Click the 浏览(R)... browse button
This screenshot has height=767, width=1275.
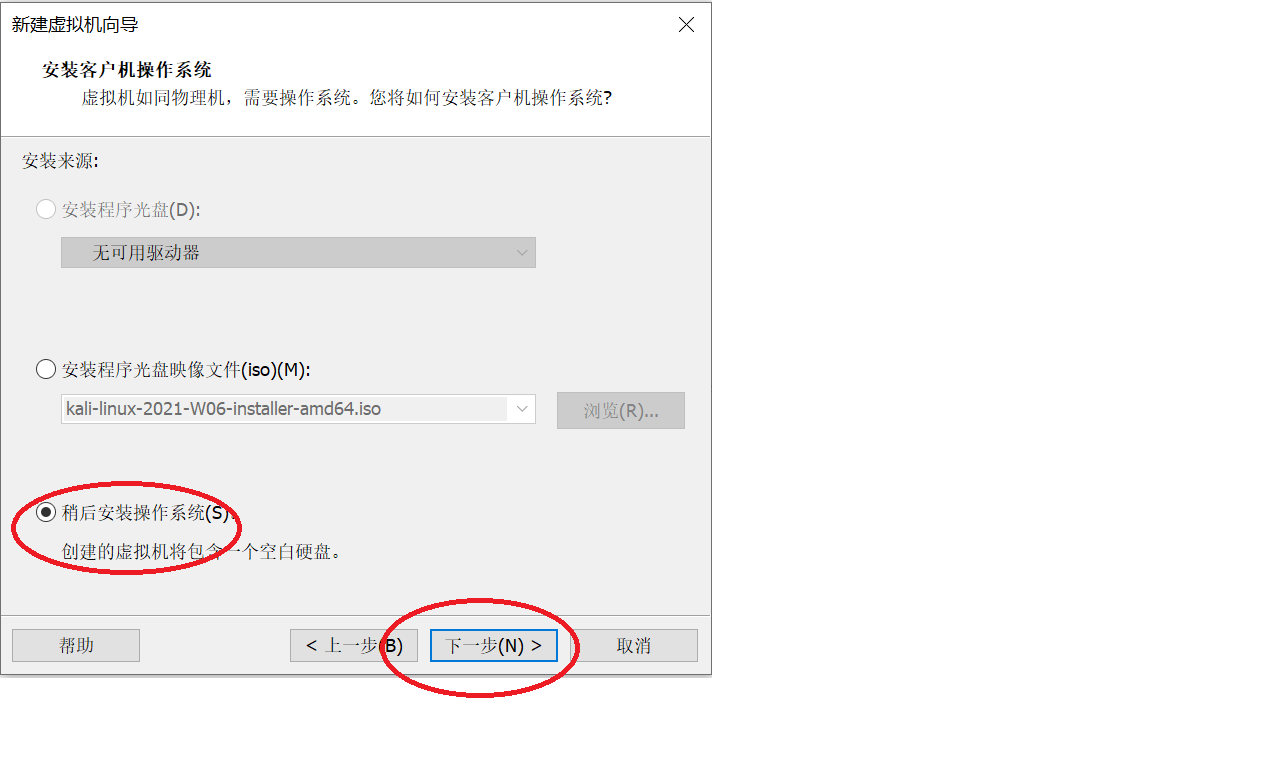click(x=621, y=411)
